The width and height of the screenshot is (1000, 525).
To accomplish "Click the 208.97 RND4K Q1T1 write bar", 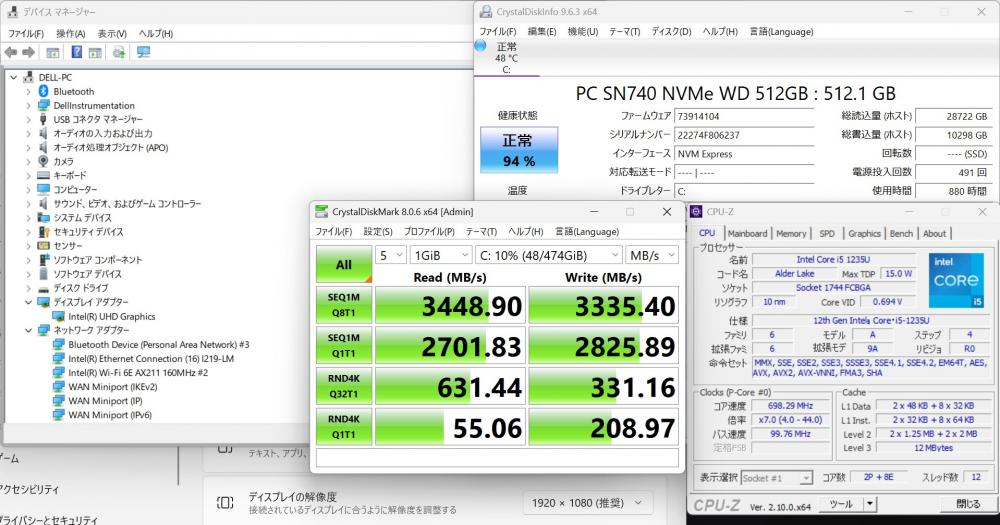I will click(603, 427).
